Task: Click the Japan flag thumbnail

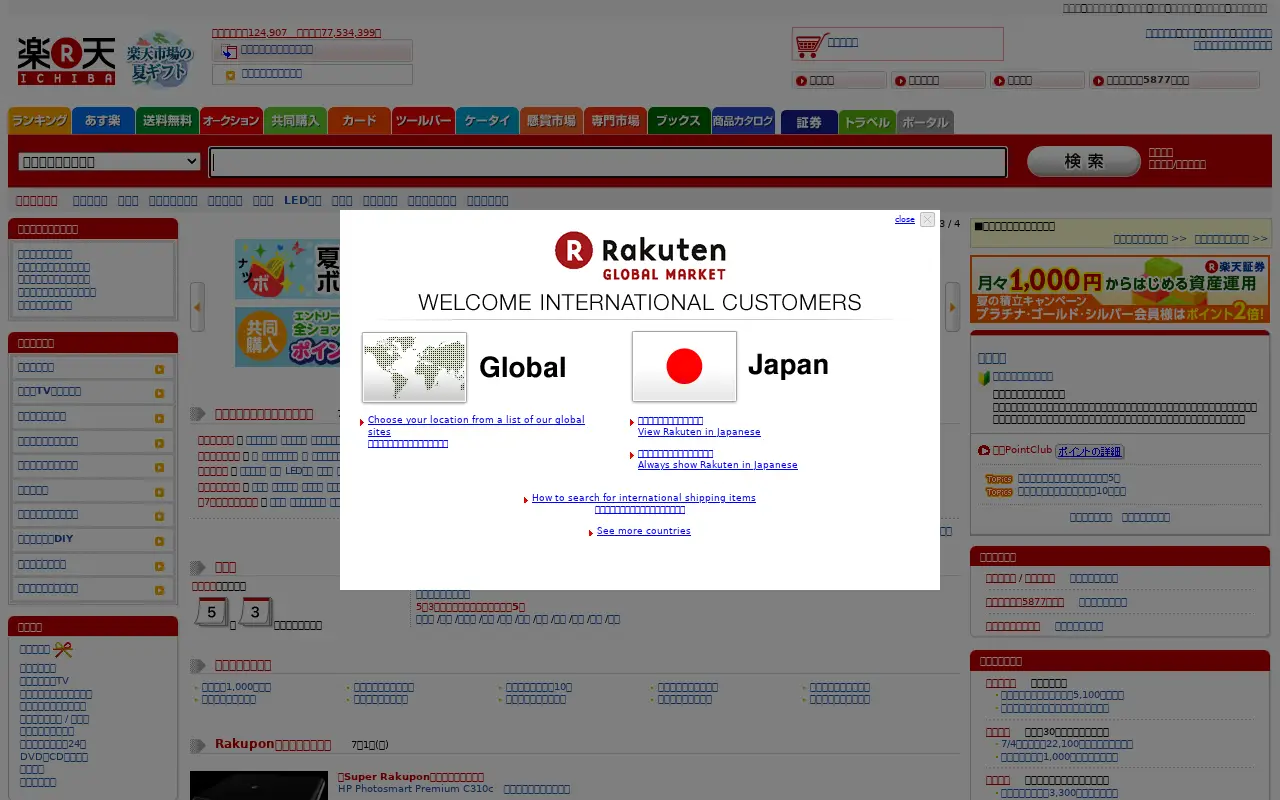Action: (684, 367)
